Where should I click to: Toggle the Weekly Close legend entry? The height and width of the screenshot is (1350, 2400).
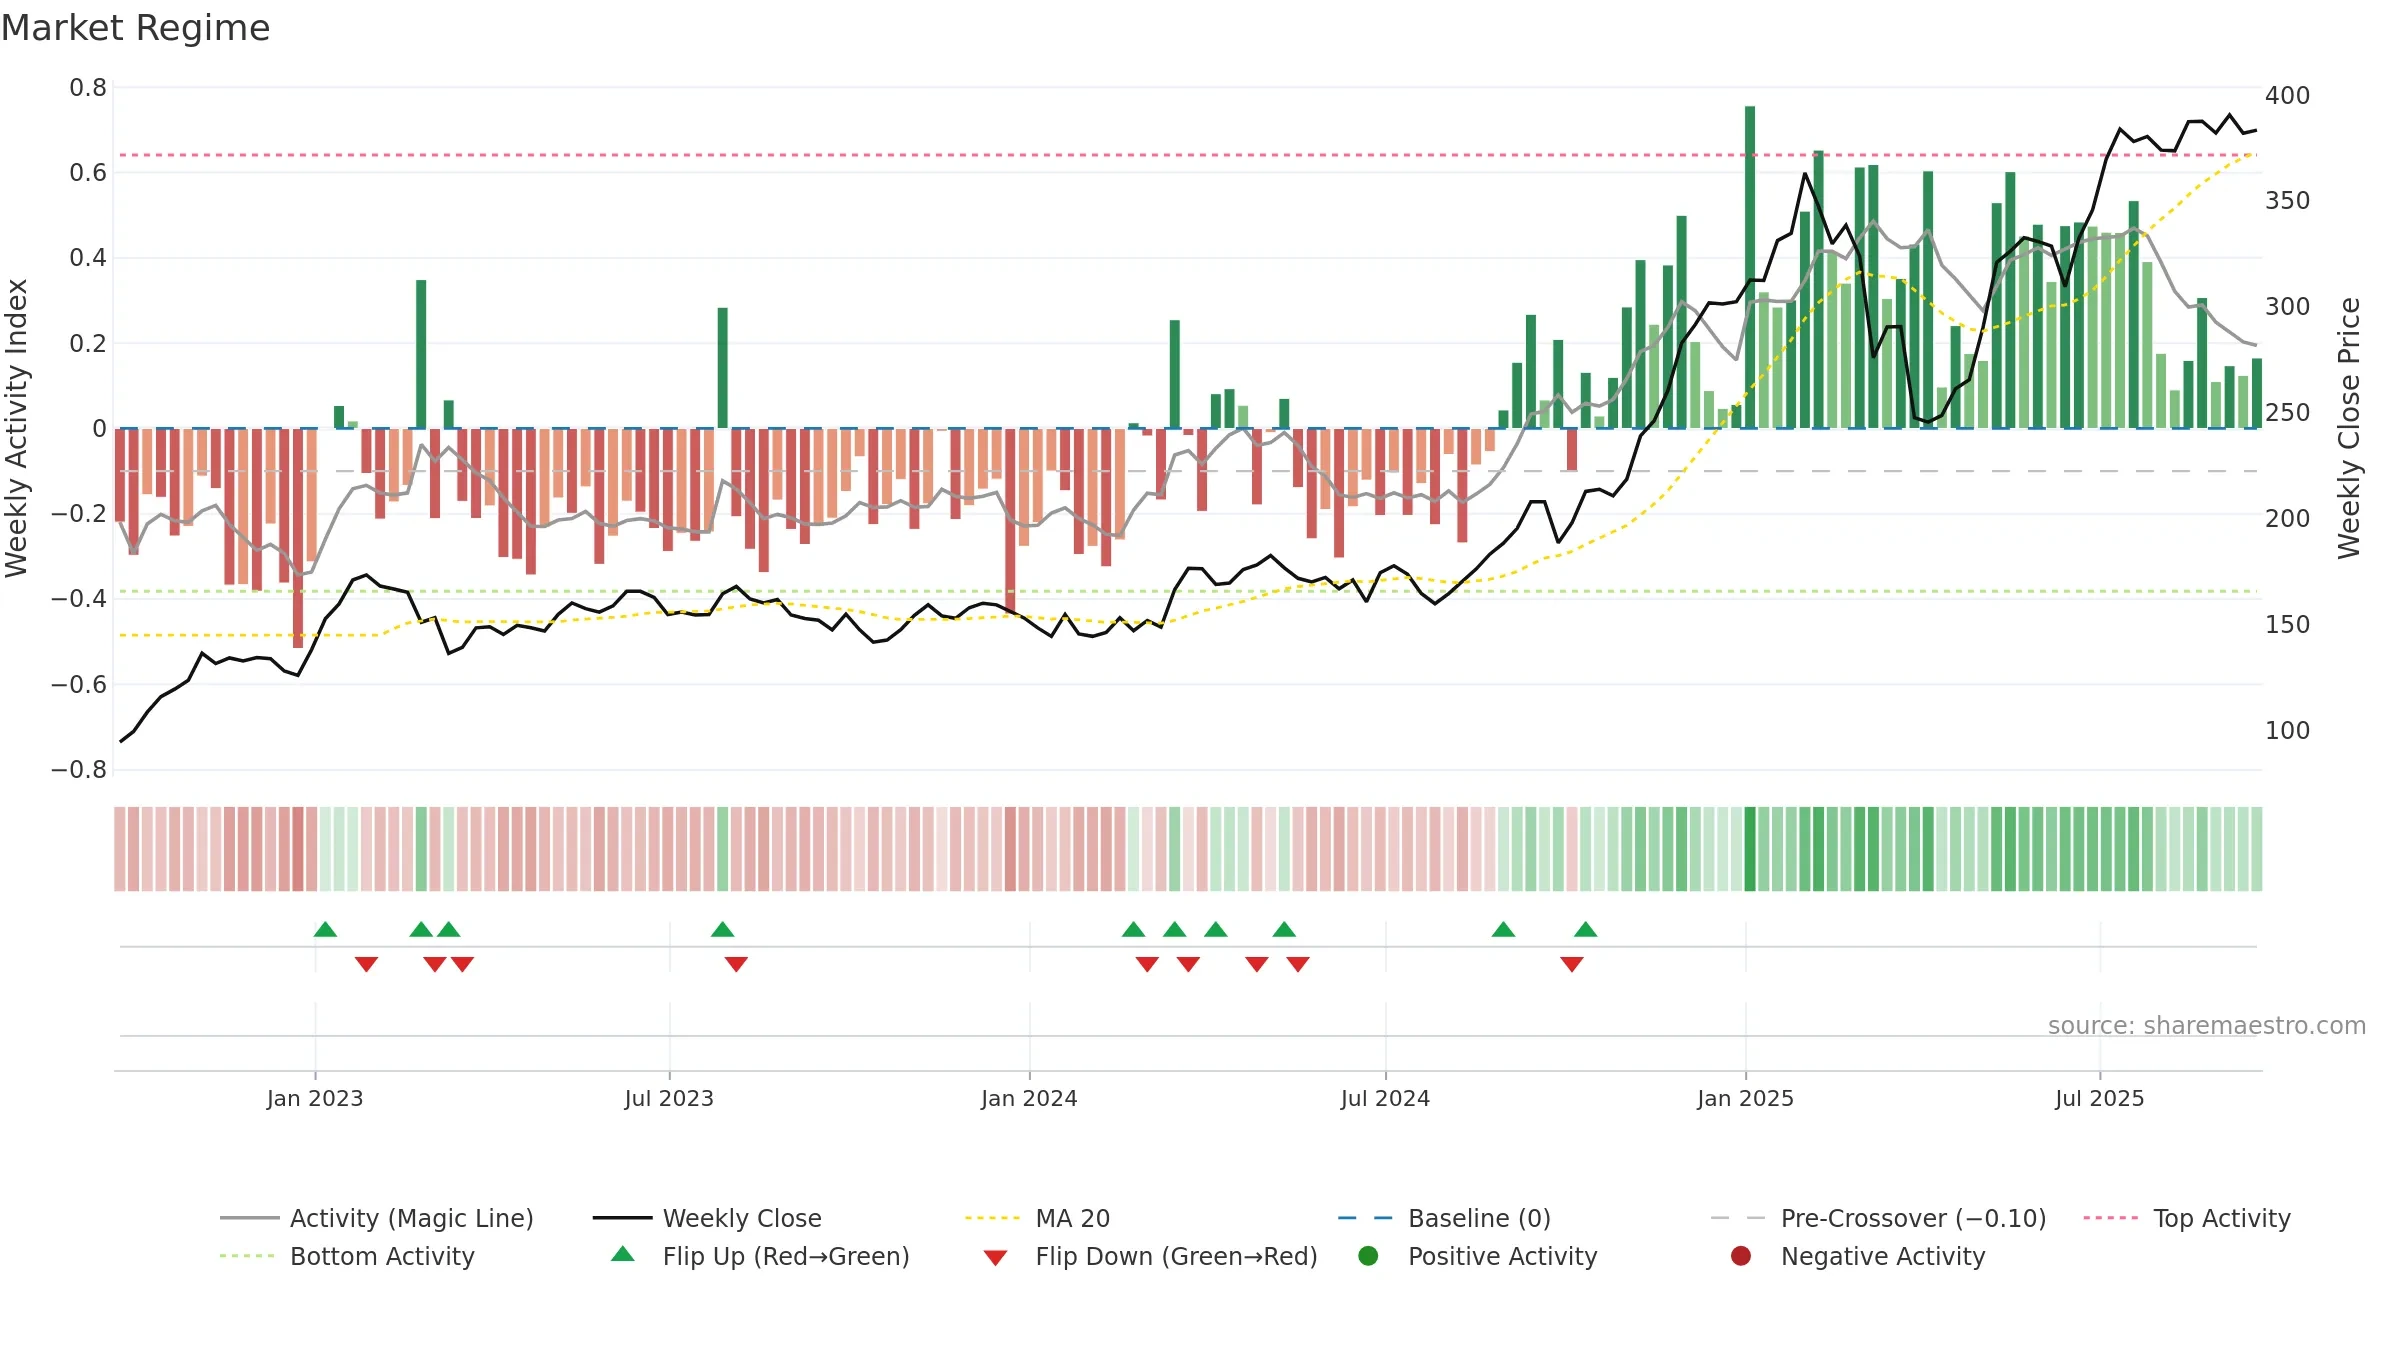tap(707, 1218)
